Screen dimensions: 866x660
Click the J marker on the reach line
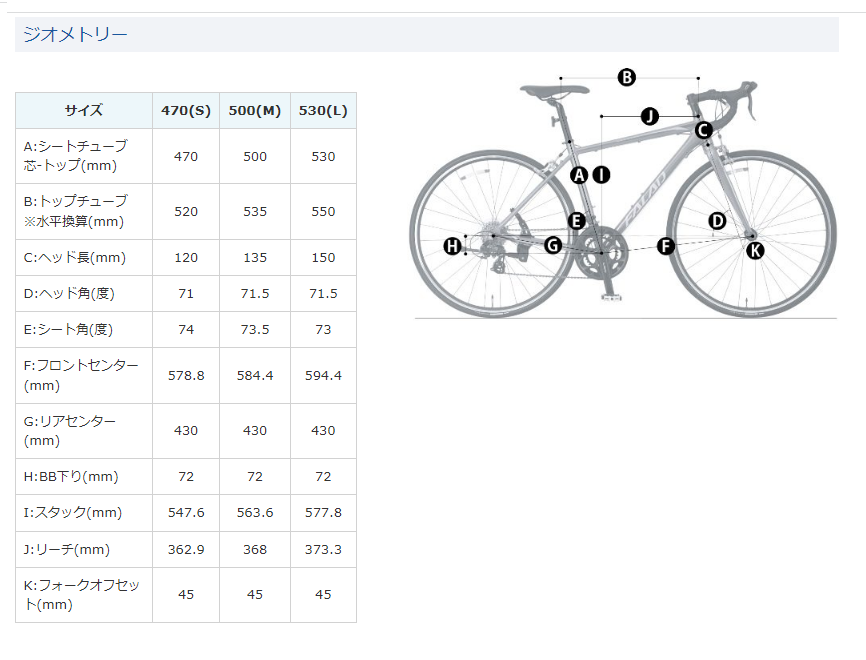[650, 117]
